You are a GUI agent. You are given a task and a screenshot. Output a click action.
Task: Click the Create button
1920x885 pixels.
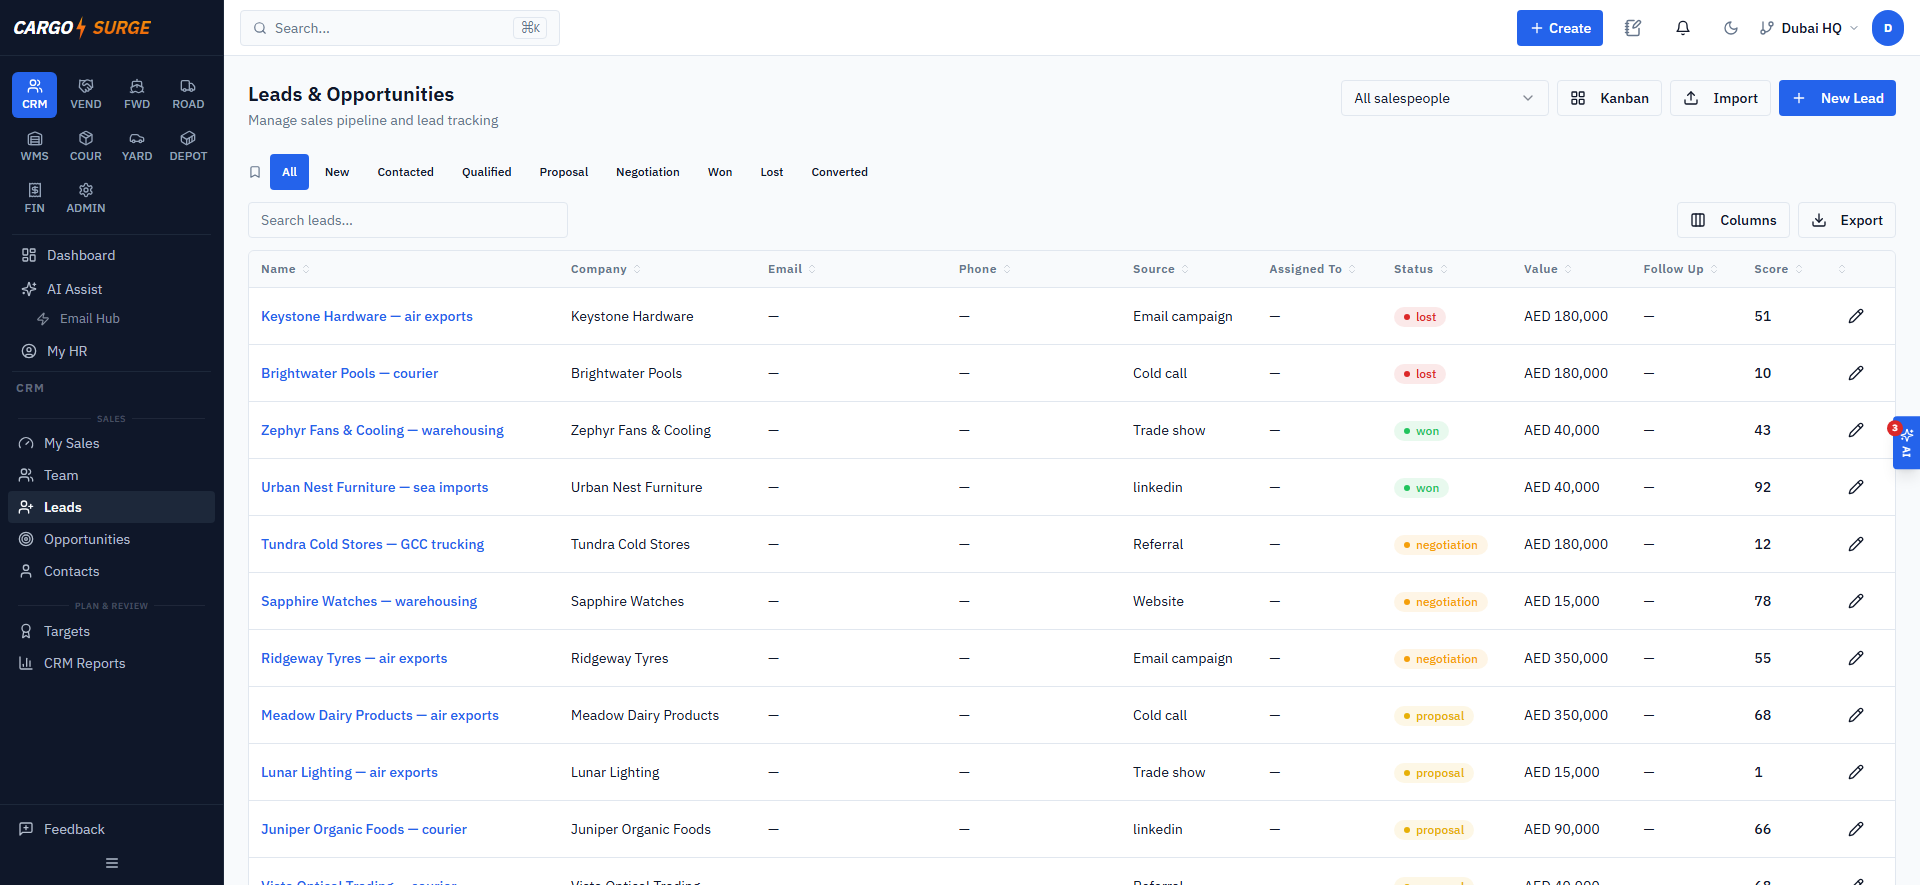click(x=1559, y=28)
